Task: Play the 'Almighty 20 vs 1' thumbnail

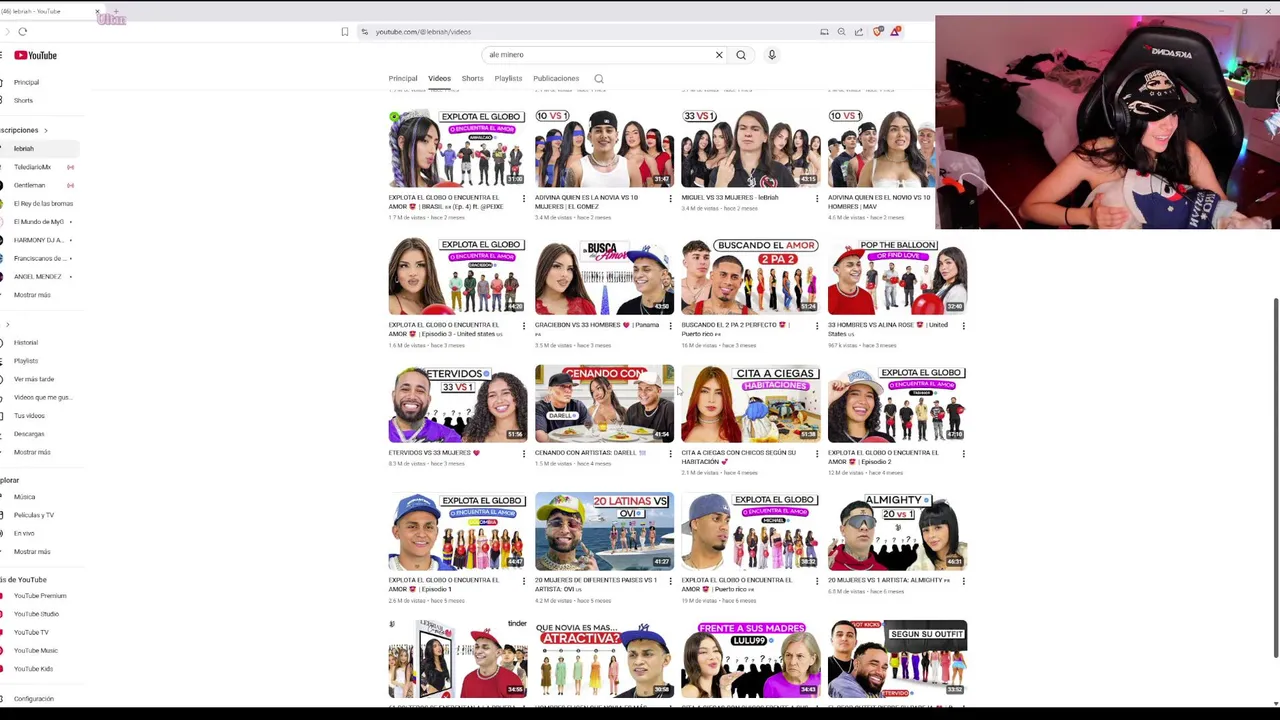Action: (897, 531)
